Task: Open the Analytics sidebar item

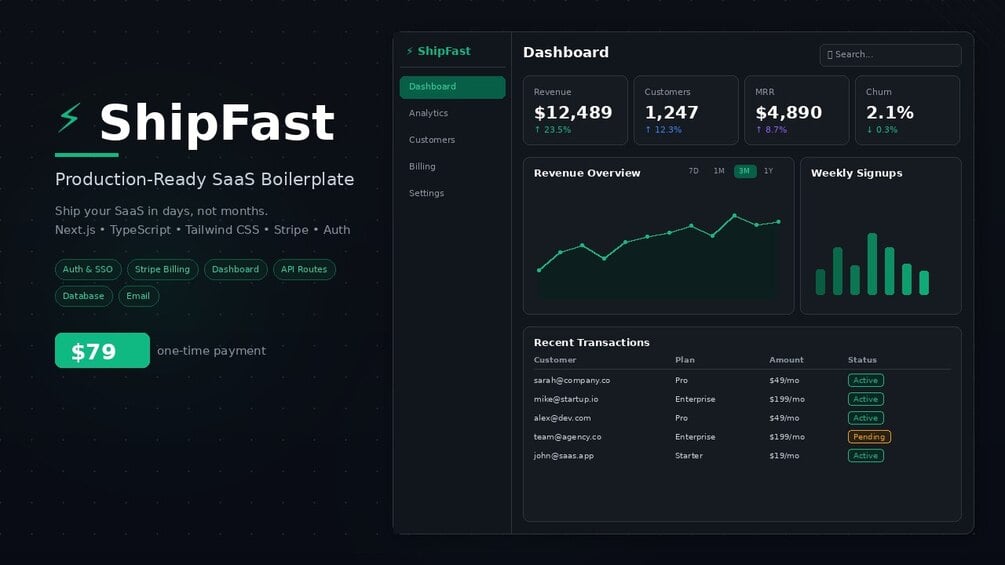Action: [x=453, y=113]
